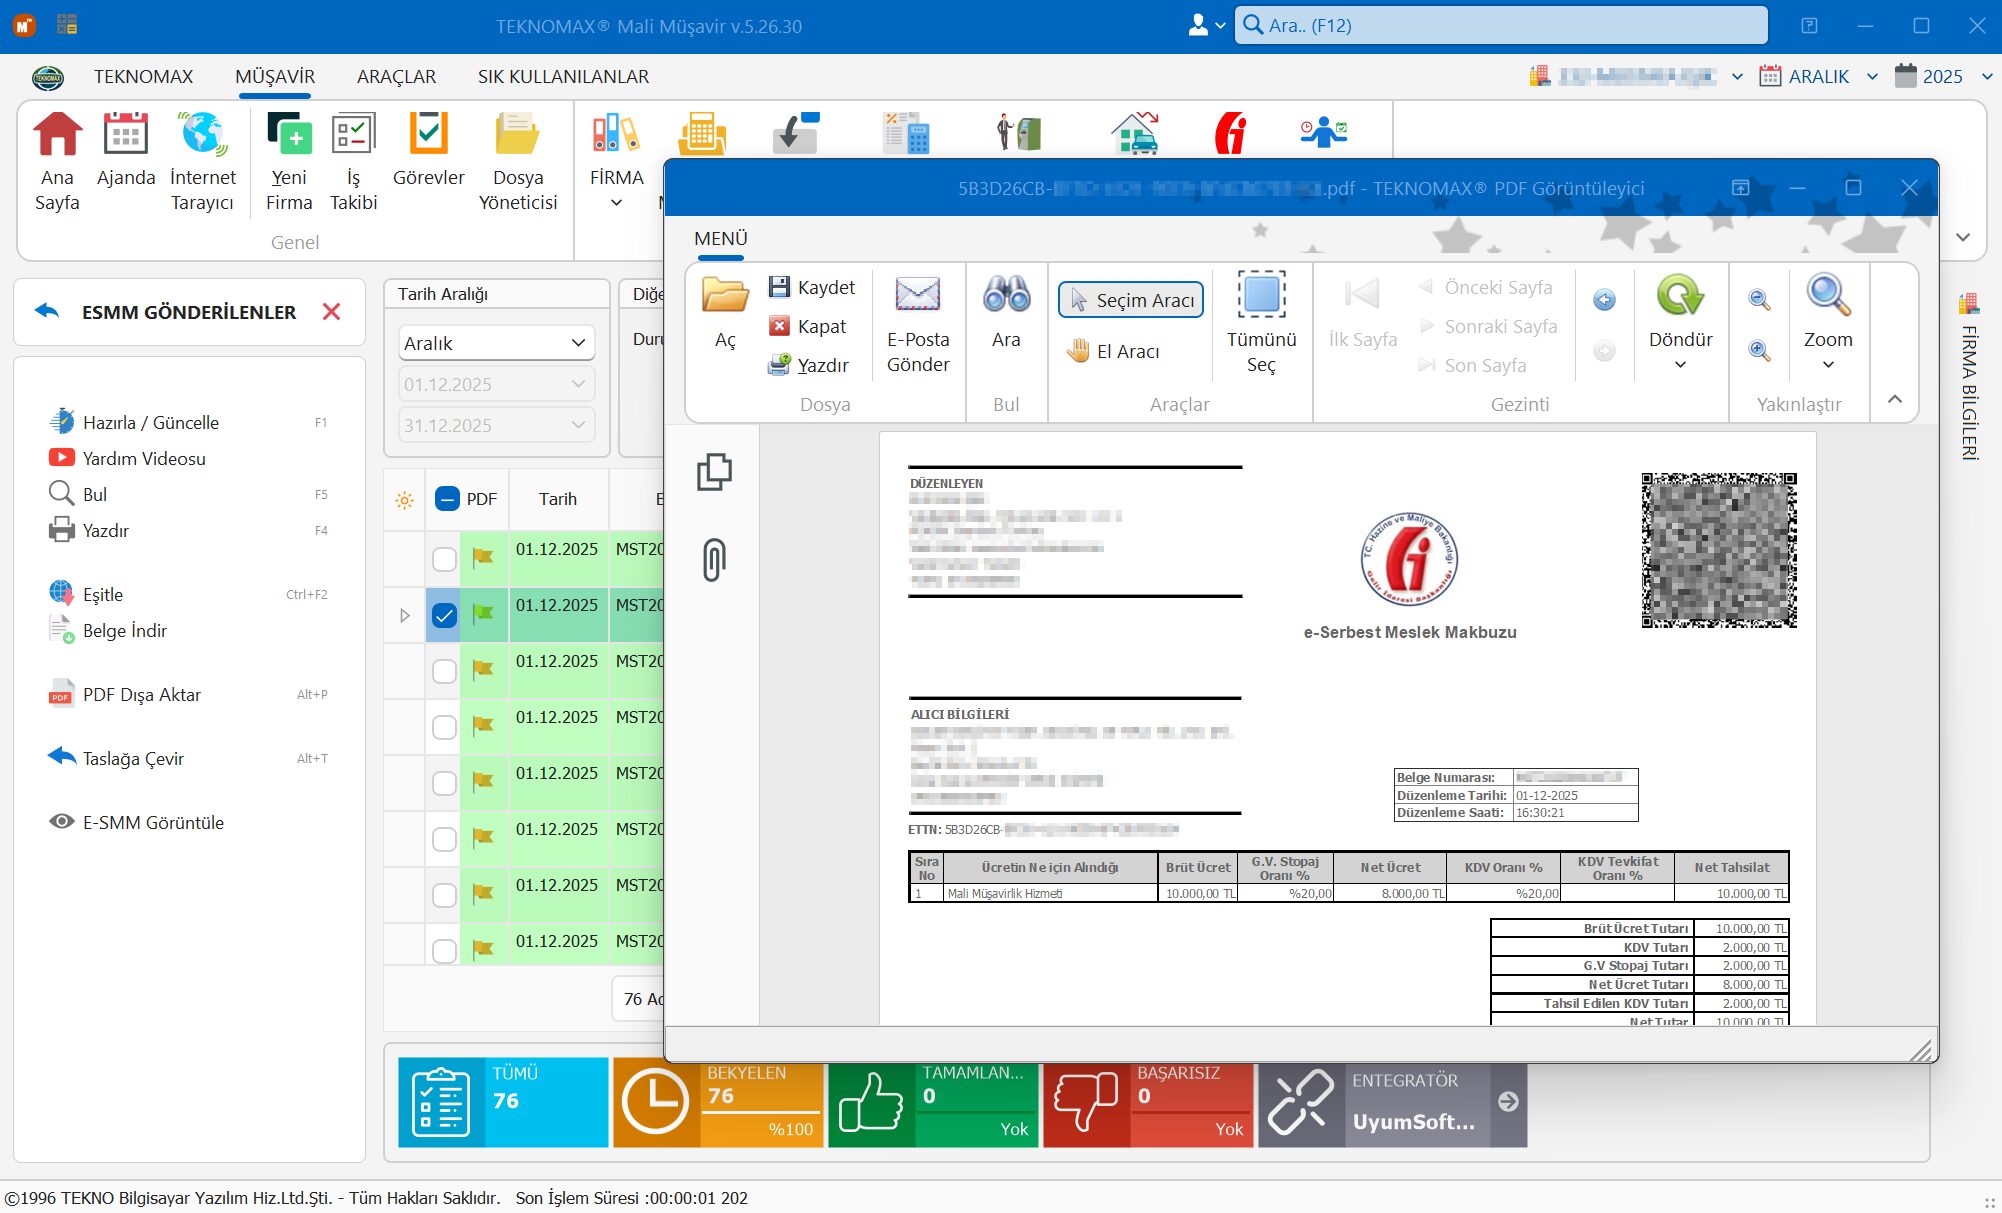Open the Ajanda calendar

126,149
